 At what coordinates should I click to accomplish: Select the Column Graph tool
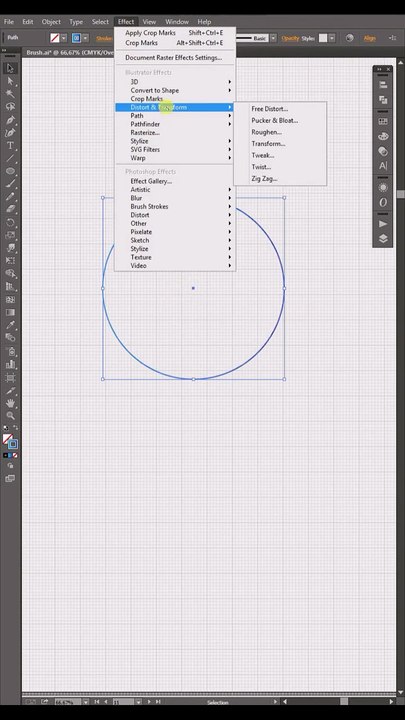click(10, 364)
